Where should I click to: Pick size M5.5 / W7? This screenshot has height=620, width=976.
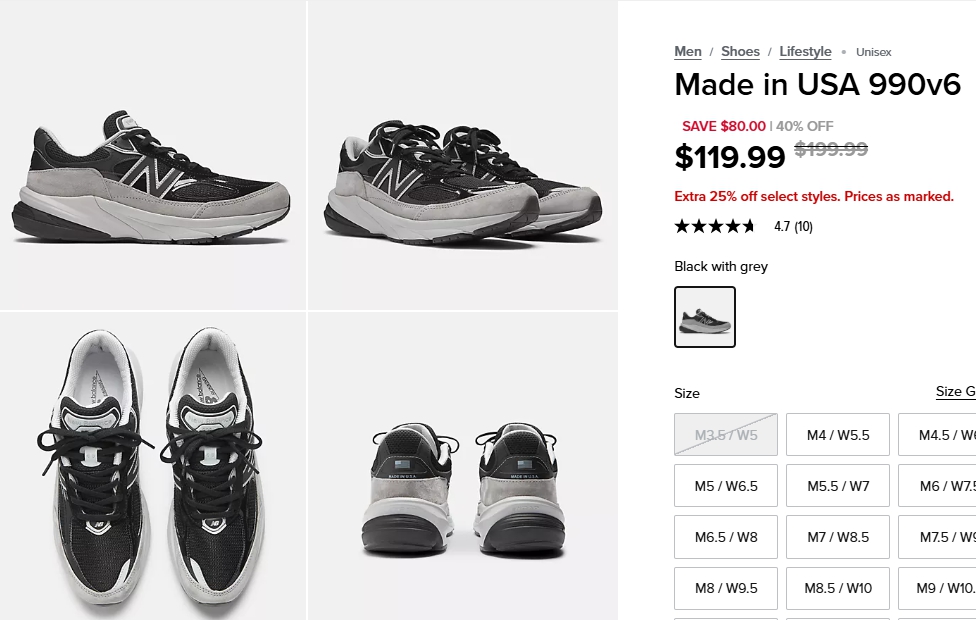tap(837, 486)
